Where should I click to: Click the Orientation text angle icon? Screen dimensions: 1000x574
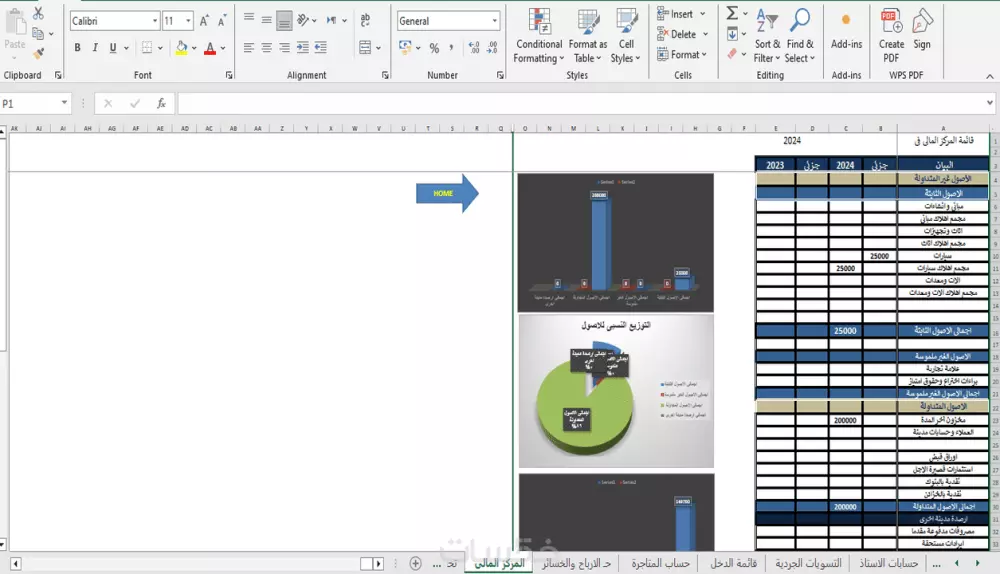pyautogui.click(x=304, y=20)
